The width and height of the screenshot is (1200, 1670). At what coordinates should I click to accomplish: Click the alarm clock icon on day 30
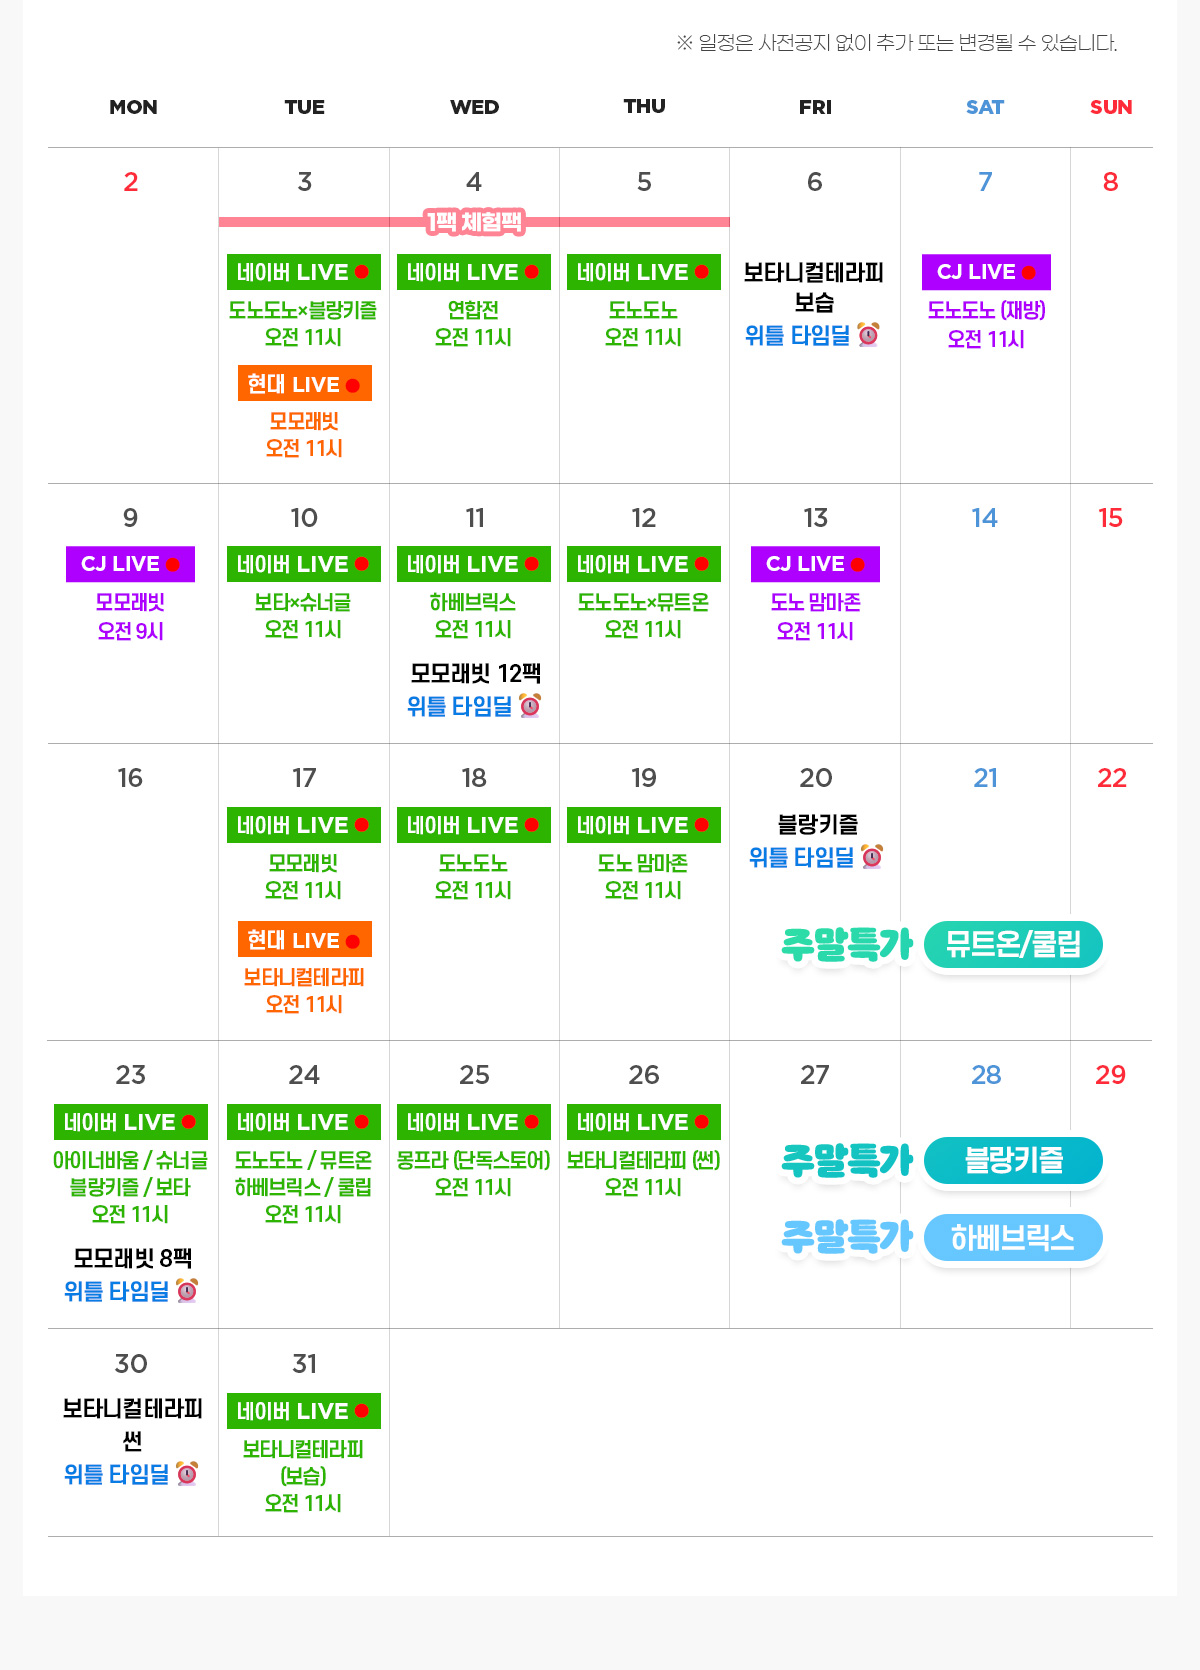point(187,1474)
